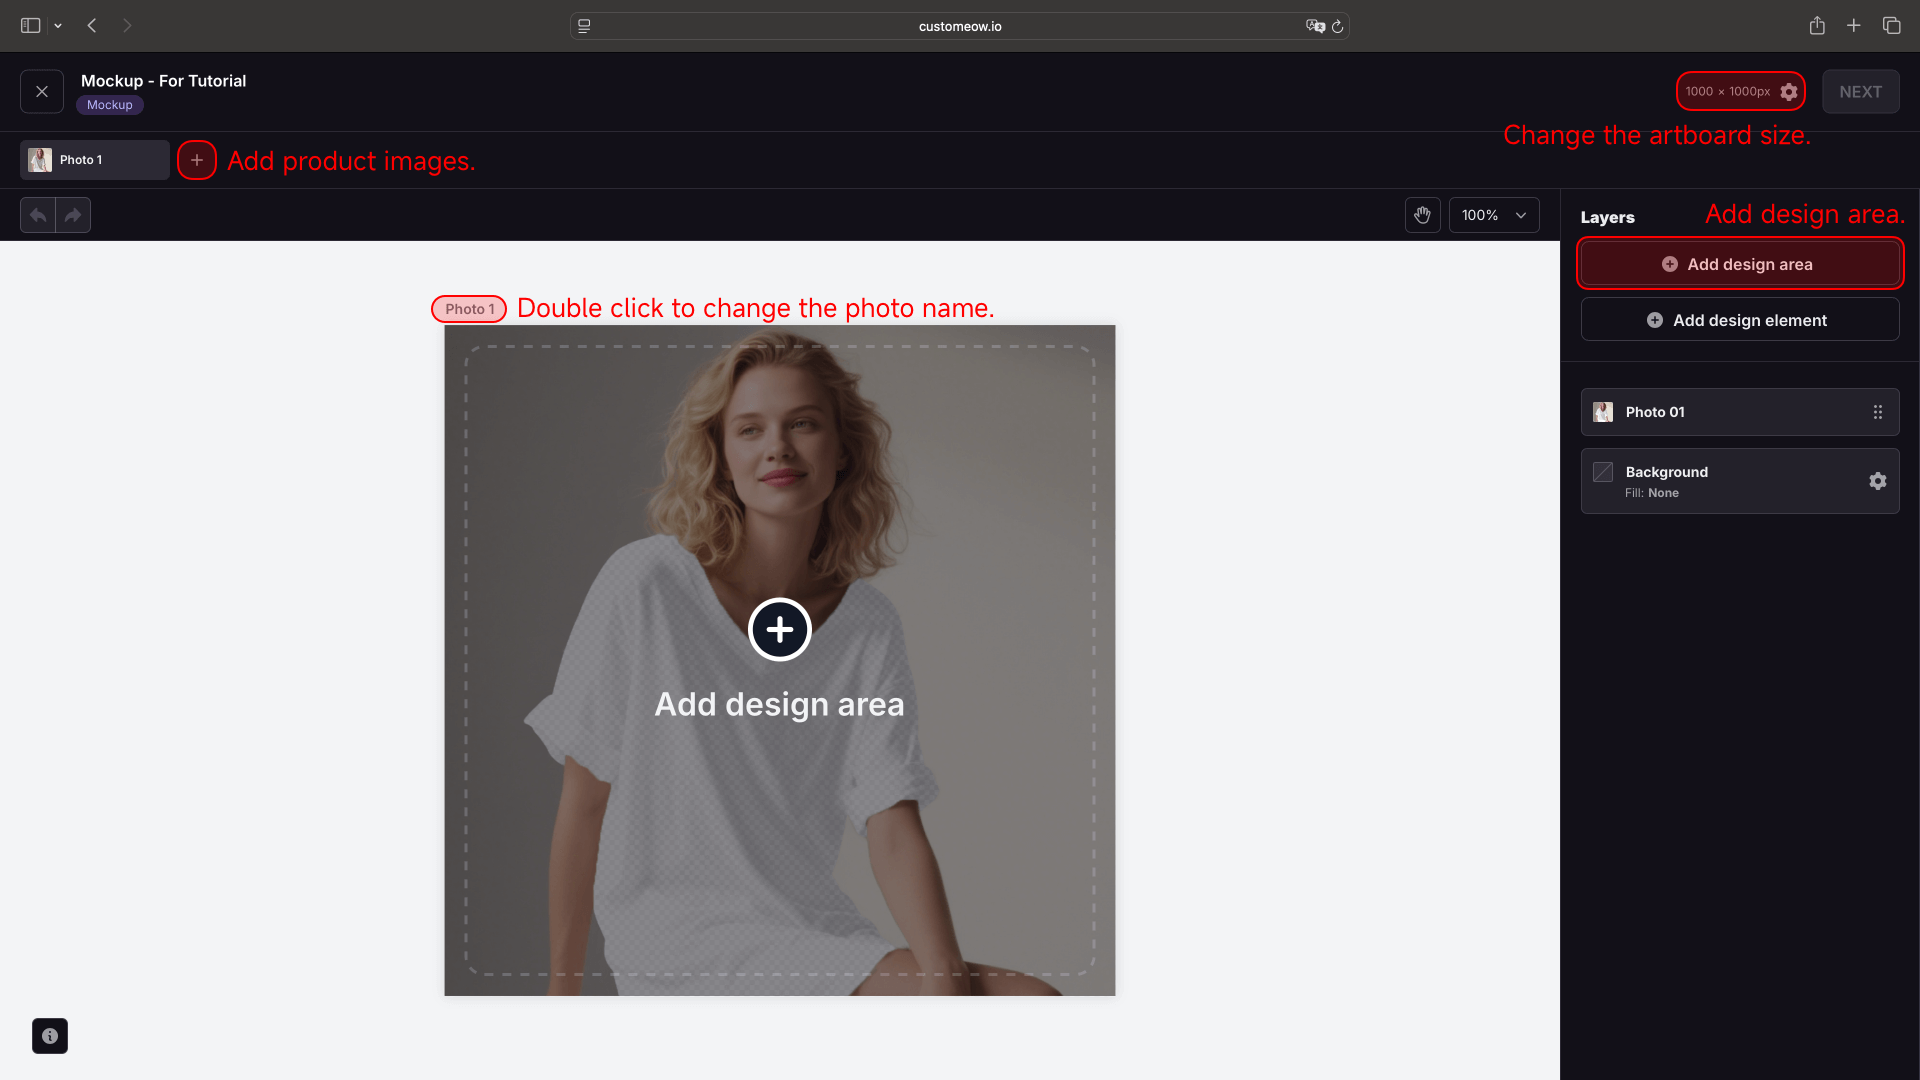Image resolution: width=1920 pixels, height=1080 pixels.
Task: Reload the page in the browser
Action: pyautogui.click(x=1337, y=26)
